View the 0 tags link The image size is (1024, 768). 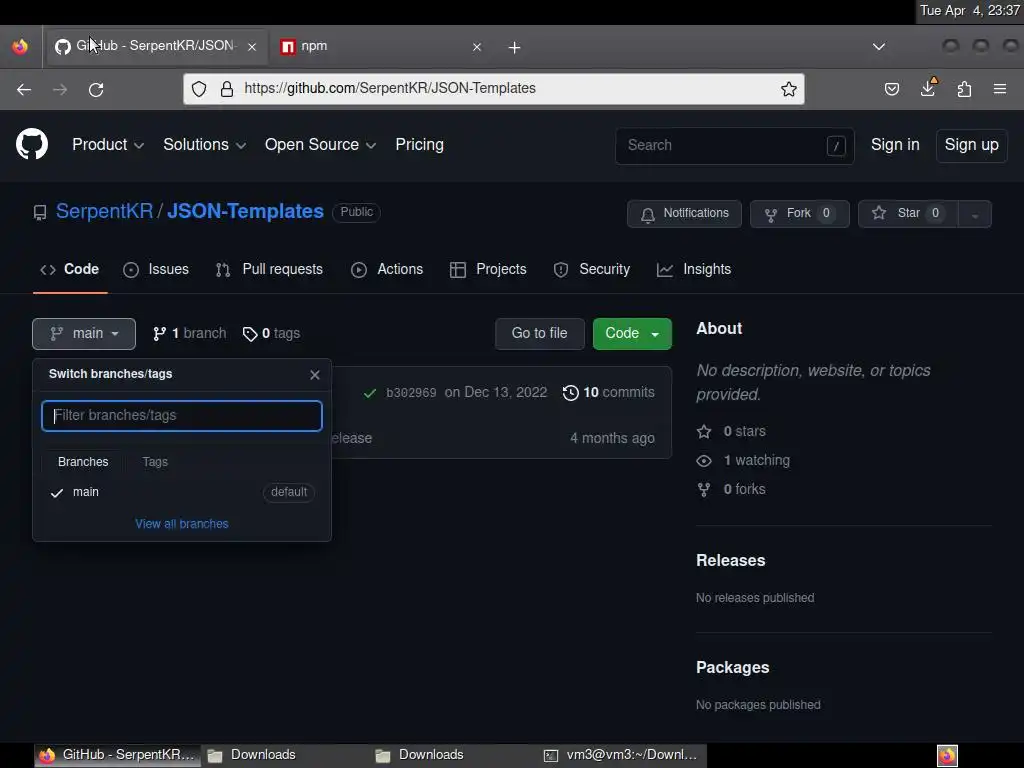tap(271, 334)
